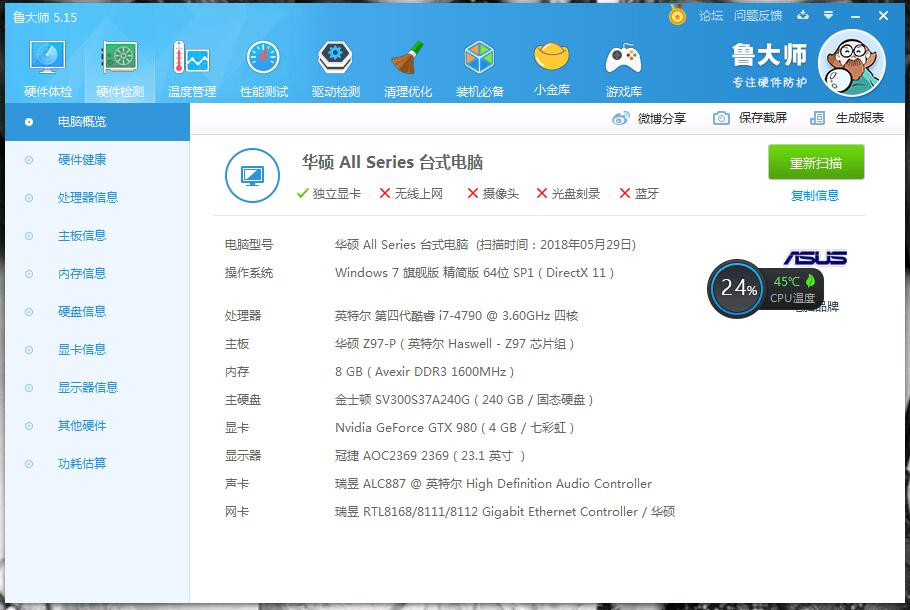Click the green leaf icon beside temperature
910x610 pixels.
click(810, 281)
